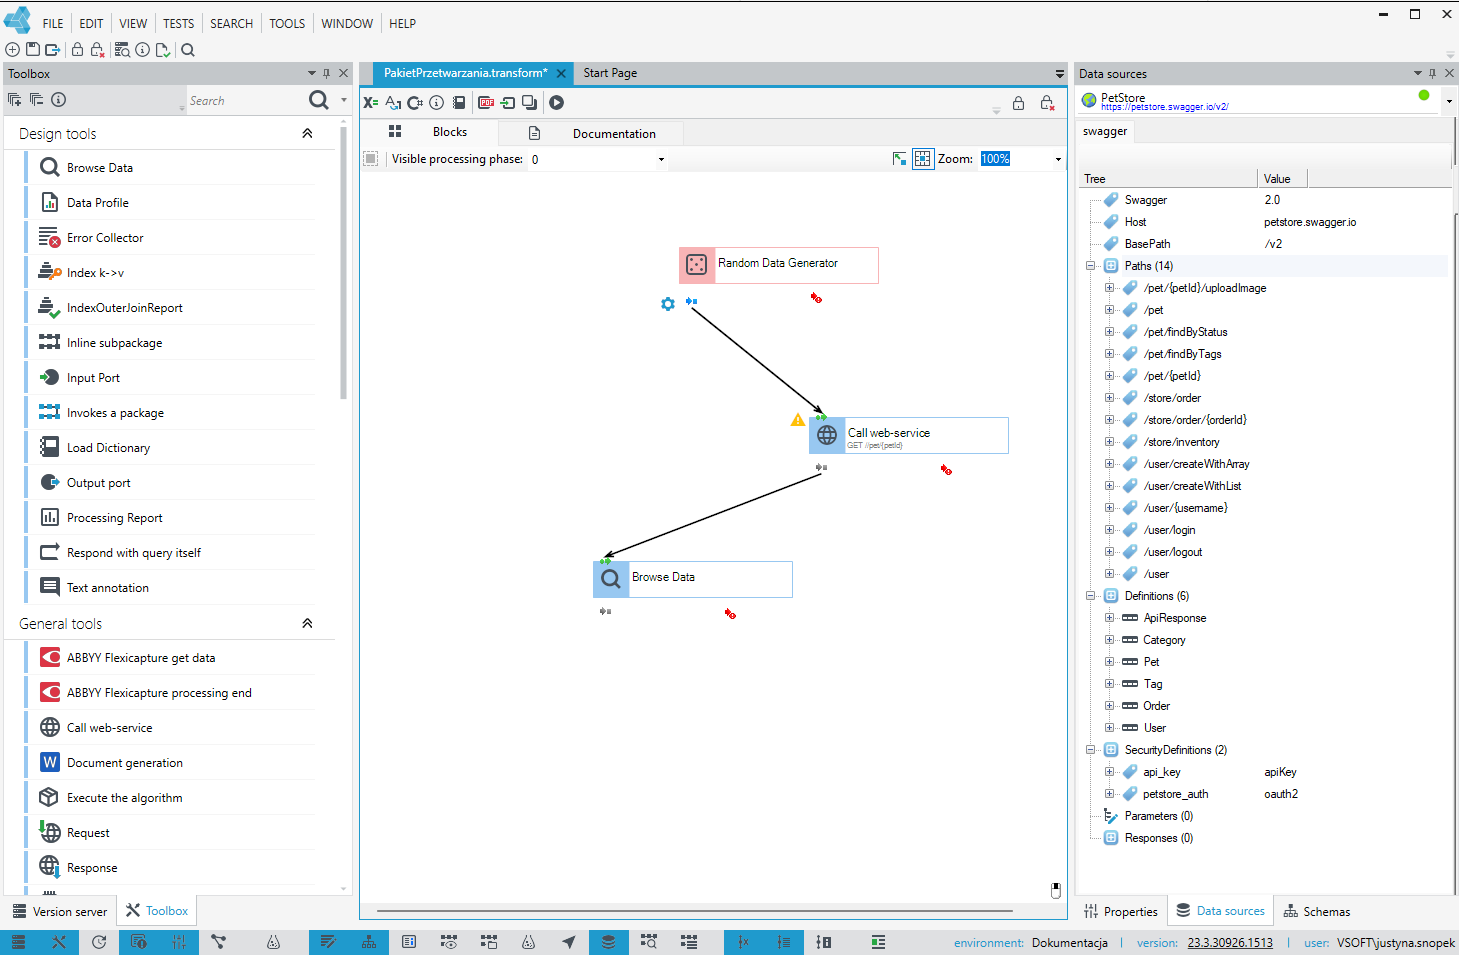Expand the Pet definition node
The width and height of the screenshot is (1459, 955).
(x=1109, y=662)
